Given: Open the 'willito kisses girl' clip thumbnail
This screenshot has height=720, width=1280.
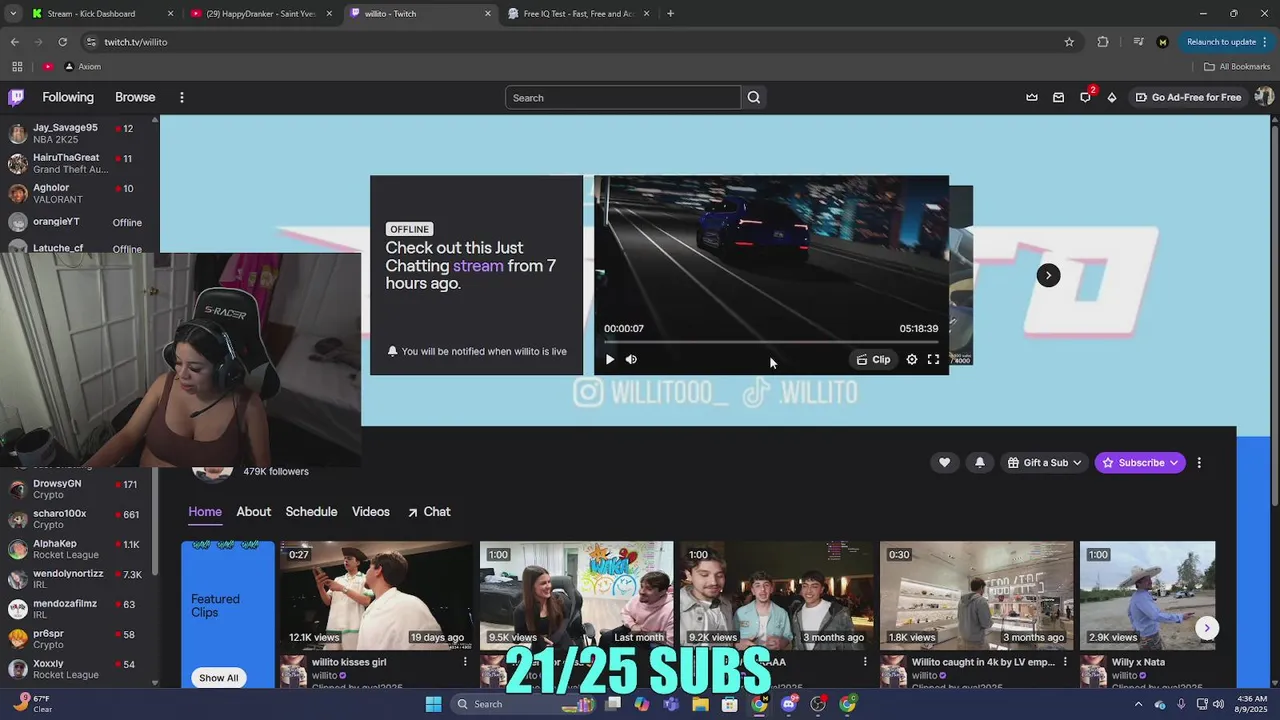Looking at the screenshot, I should click(x=376, y=595).
